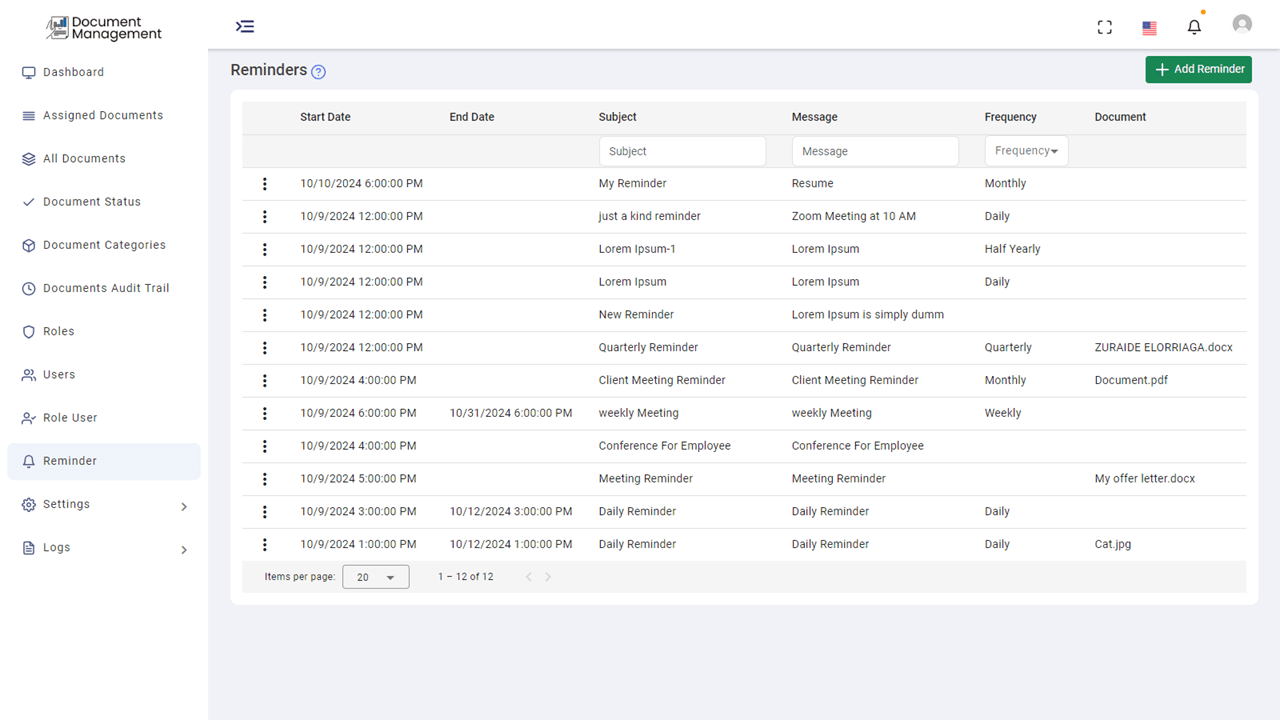1280x720 pixels.
Task: Open Document Categories section
Action: [27, 244]
